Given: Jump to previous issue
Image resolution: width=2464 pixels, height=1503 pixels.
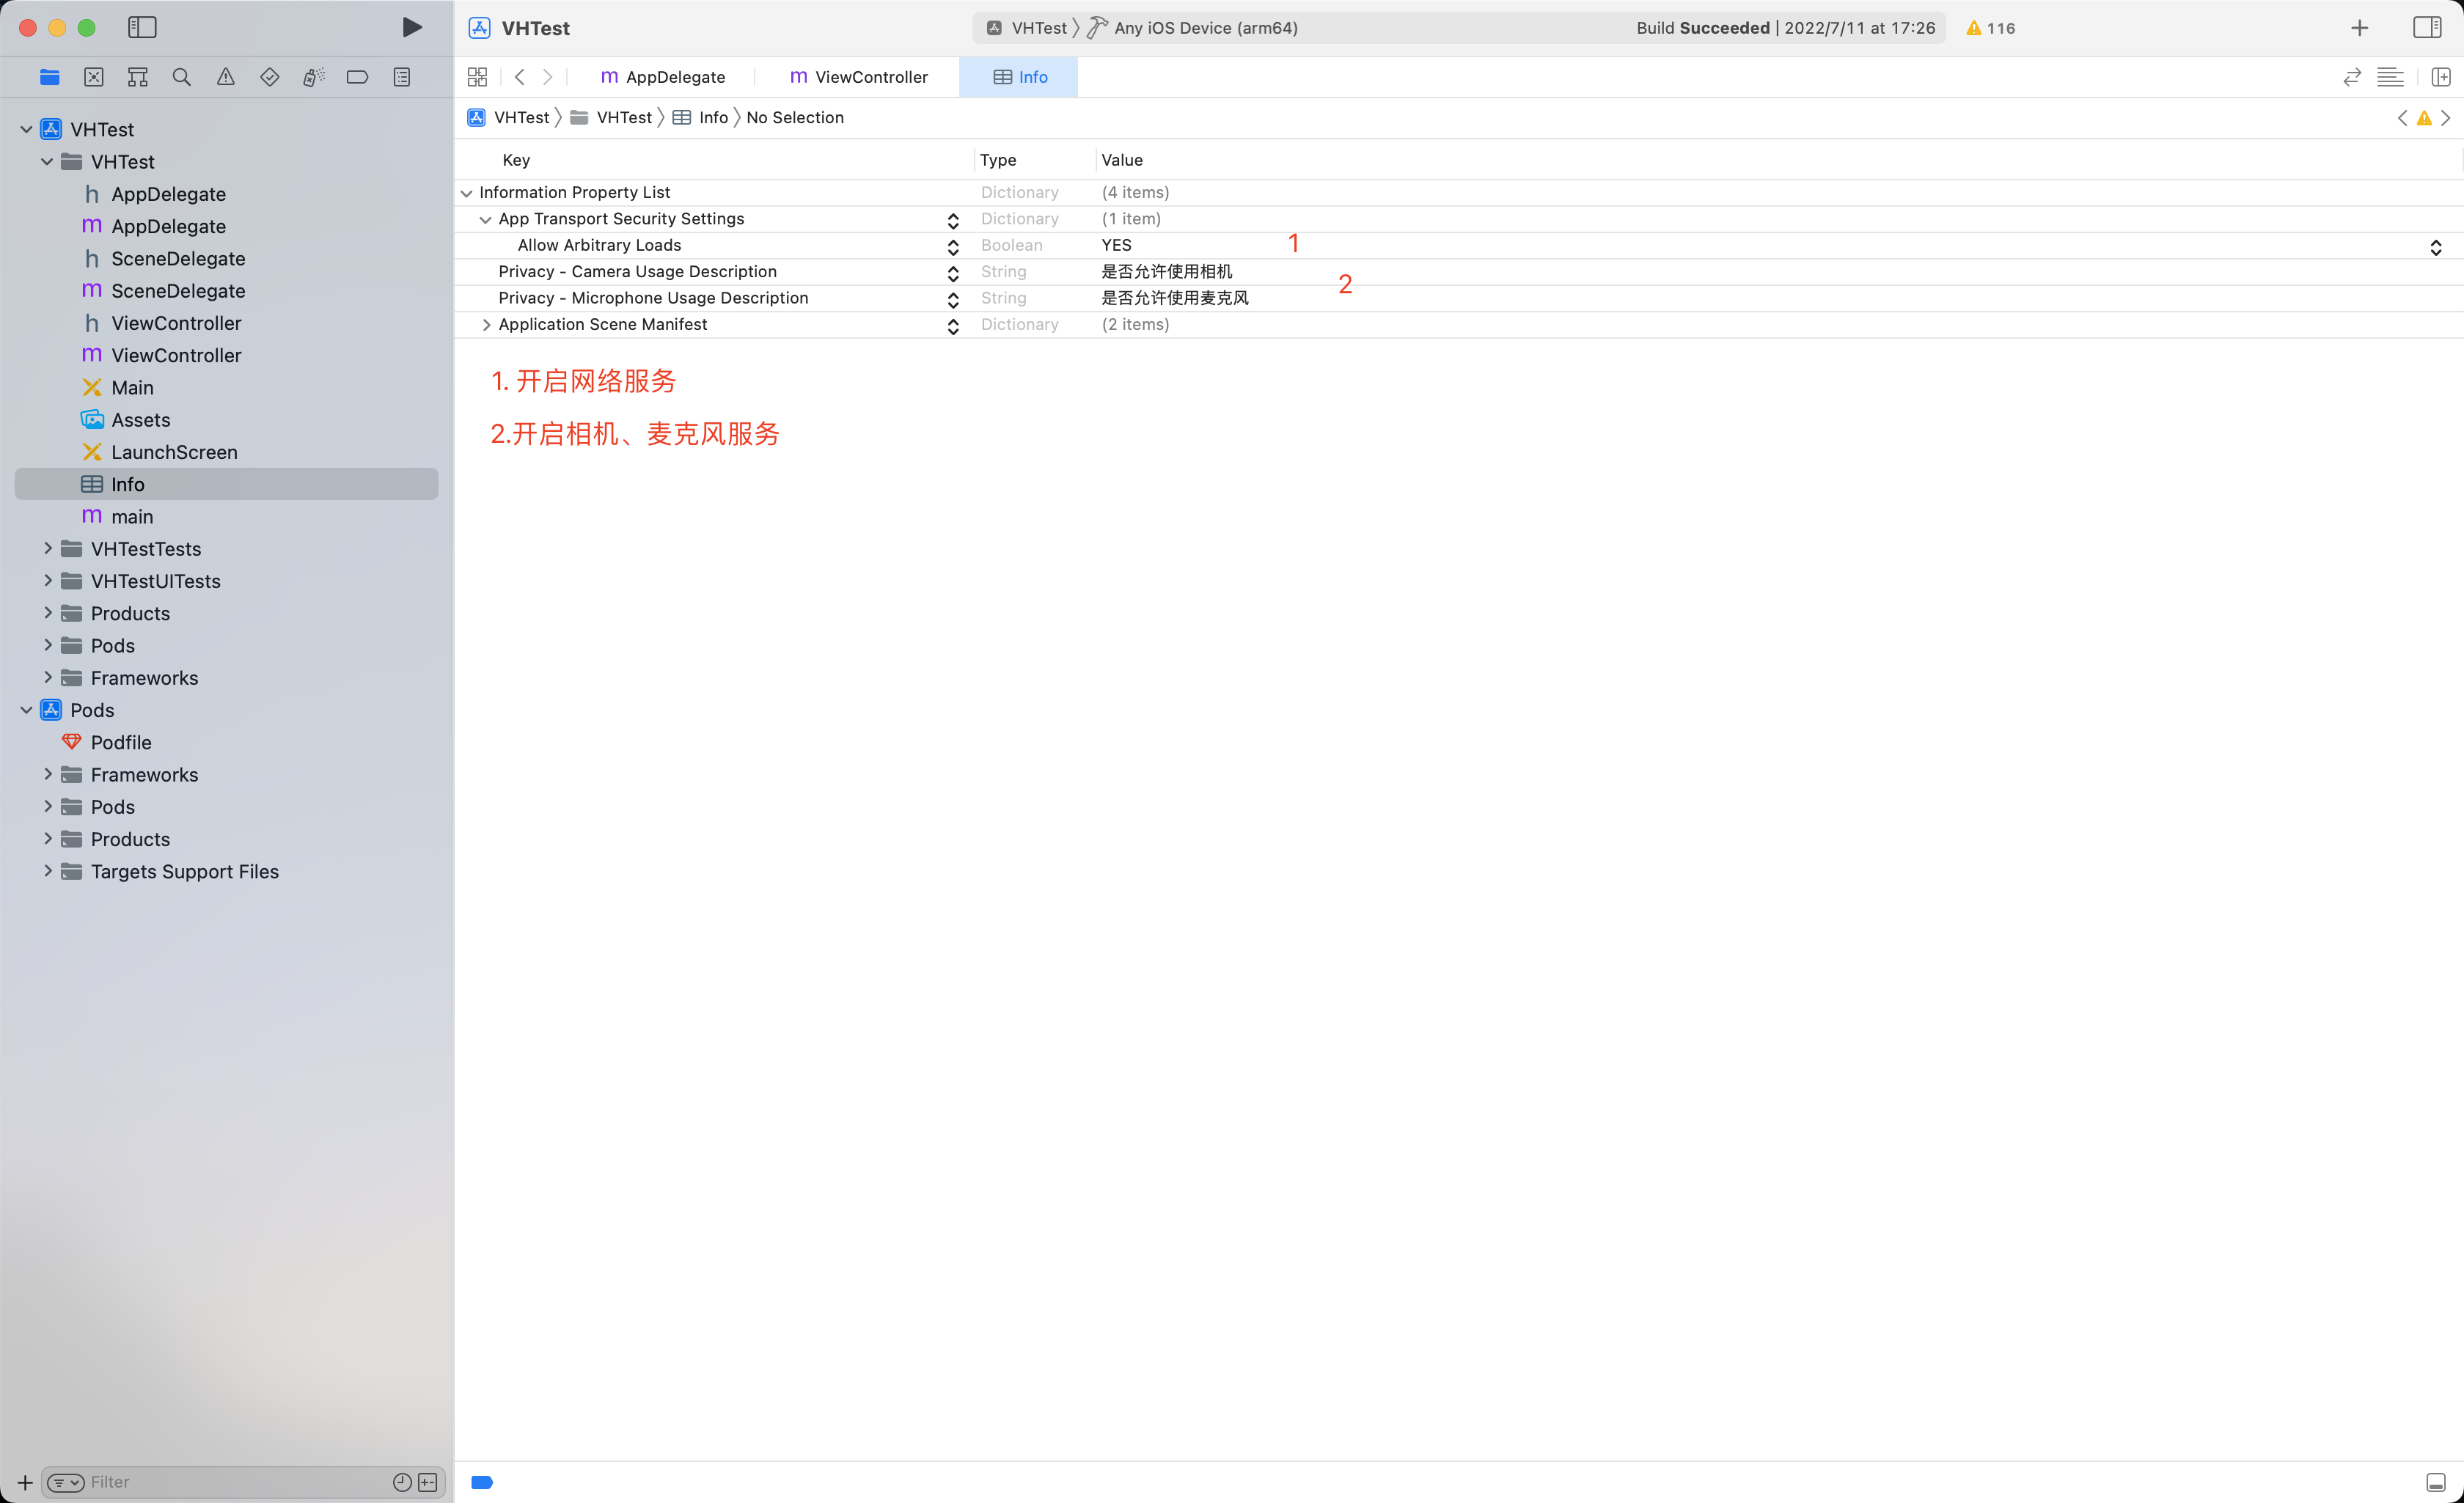Looking at the screenshot, I should click(x=2403, y=118).
